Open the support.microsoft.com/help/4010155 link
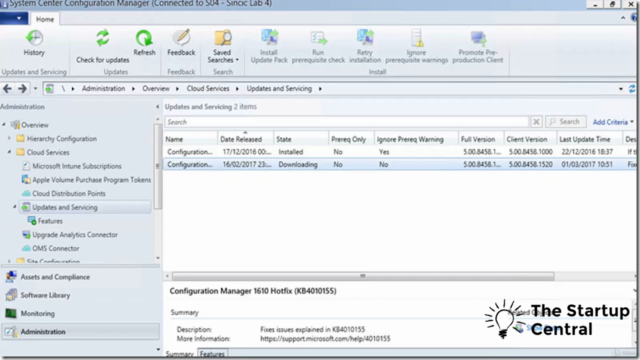The height and width of the screenshot is (360, 640). coord(325,339)
